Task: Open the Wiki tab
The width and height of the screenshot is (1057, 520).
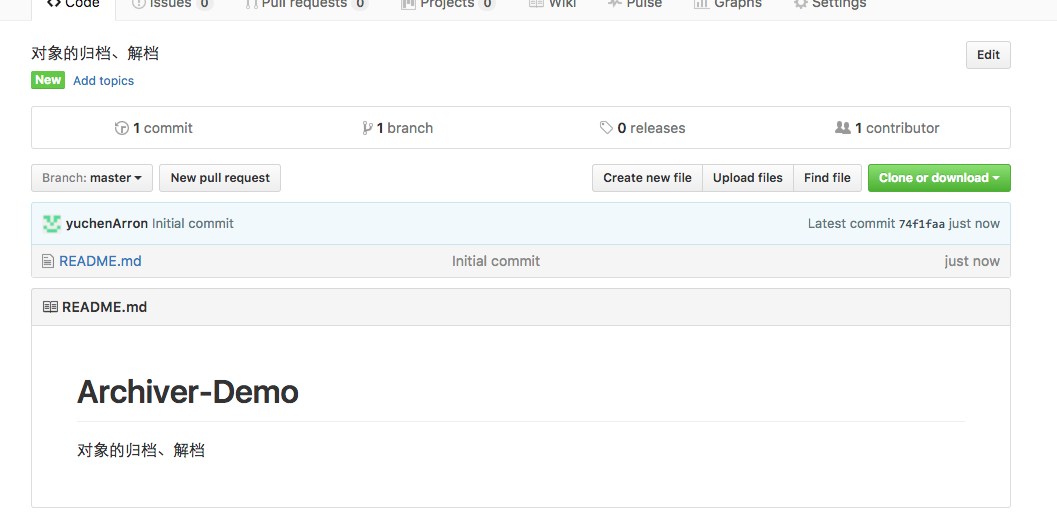Action: pos(553,5)
